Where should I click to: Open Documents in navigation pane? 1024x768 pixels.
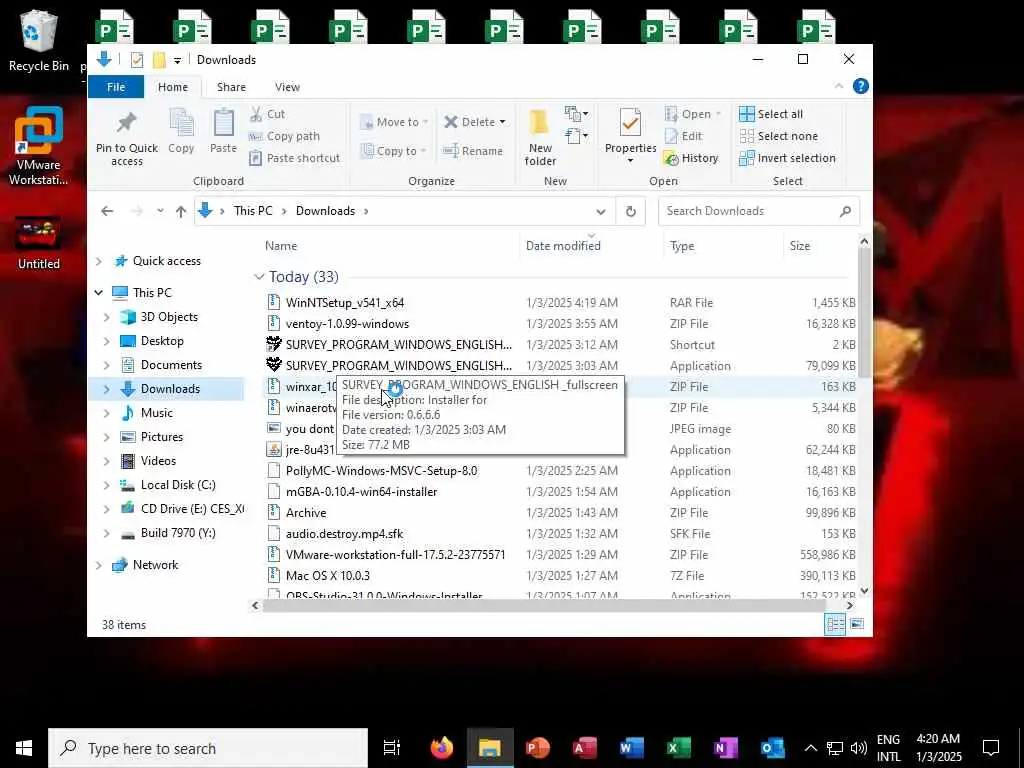[171, 365]
